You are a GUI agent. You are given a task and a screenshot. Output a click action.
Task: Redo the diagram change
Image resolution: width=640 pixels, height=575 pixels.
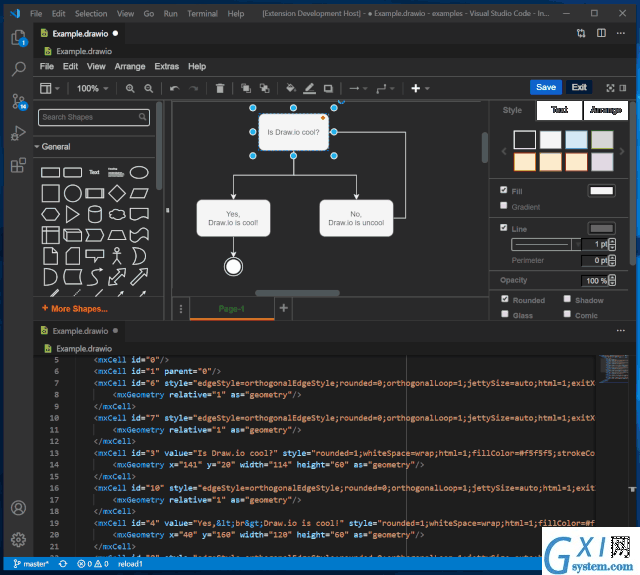coord(193,88)
